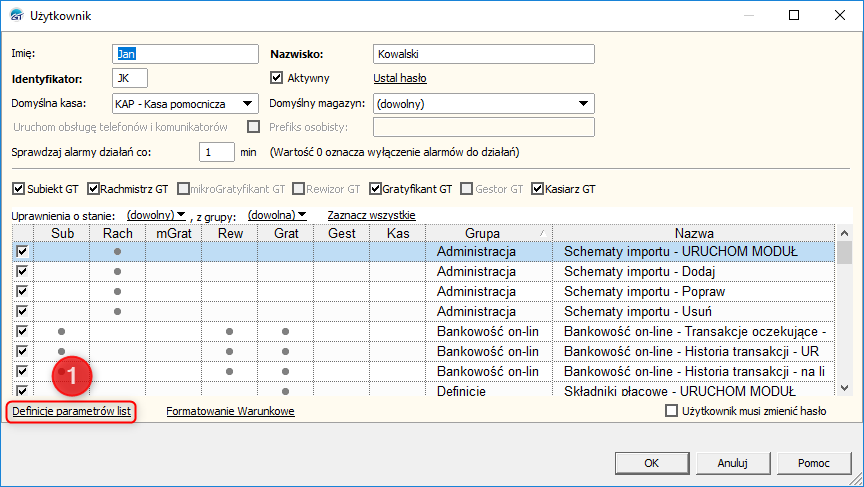Image resolution: width=864 pixels, height=487 pixels.
Task: Open the Formatowanie Warunkowe link
Action: click(x=230, y=411)
